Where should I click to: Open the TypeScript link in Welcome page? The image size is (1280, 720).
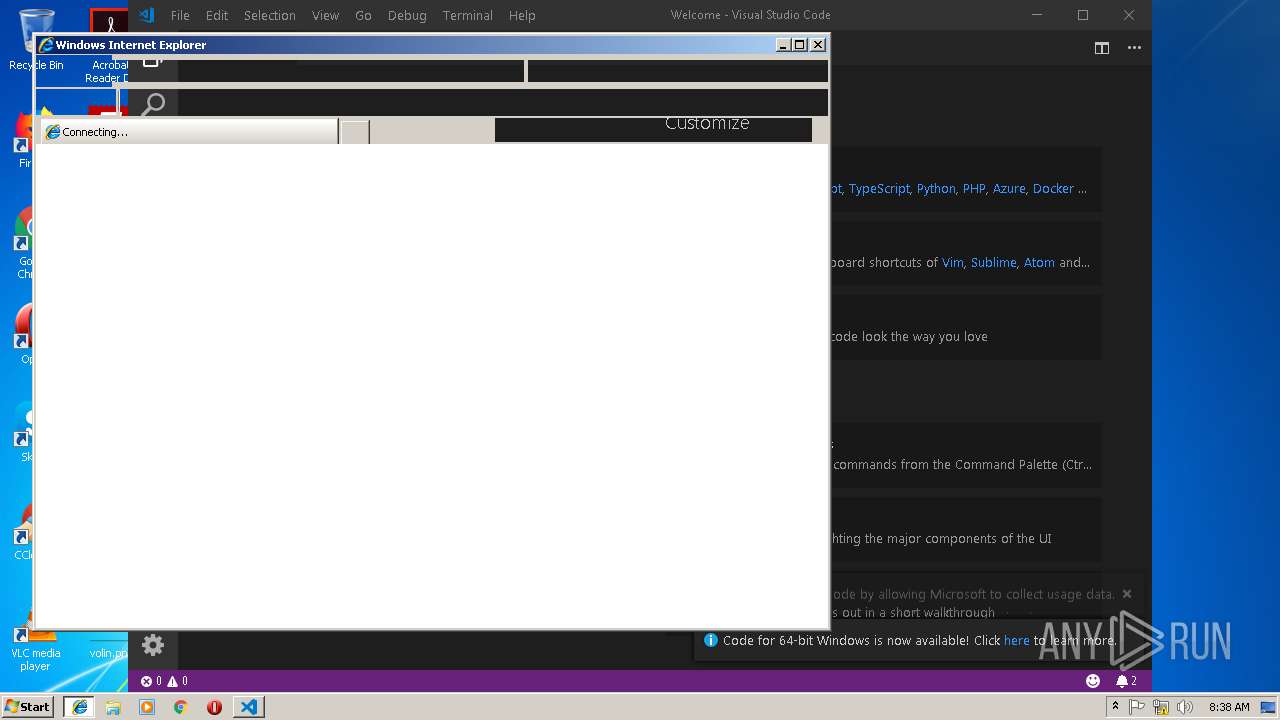(880, 188)
